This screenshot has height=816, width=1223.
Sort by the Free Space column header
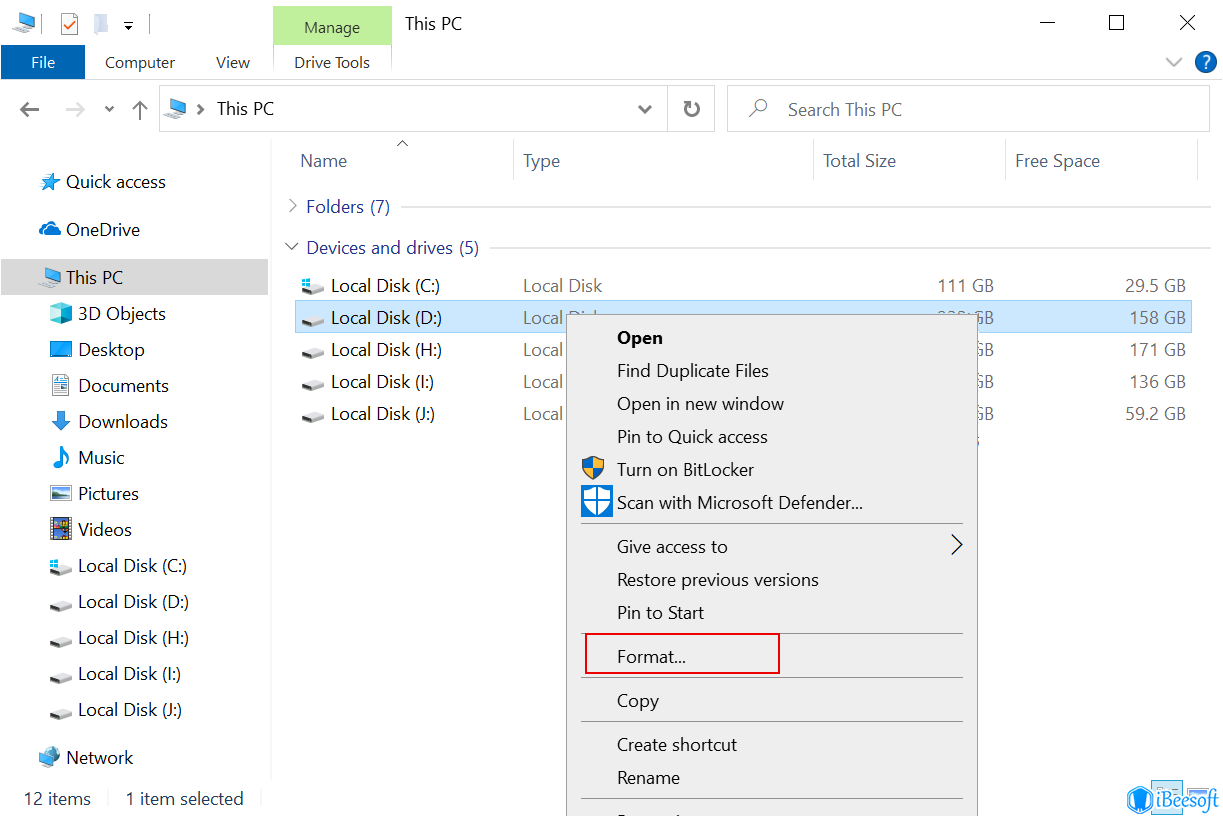tap(1057, 161)
